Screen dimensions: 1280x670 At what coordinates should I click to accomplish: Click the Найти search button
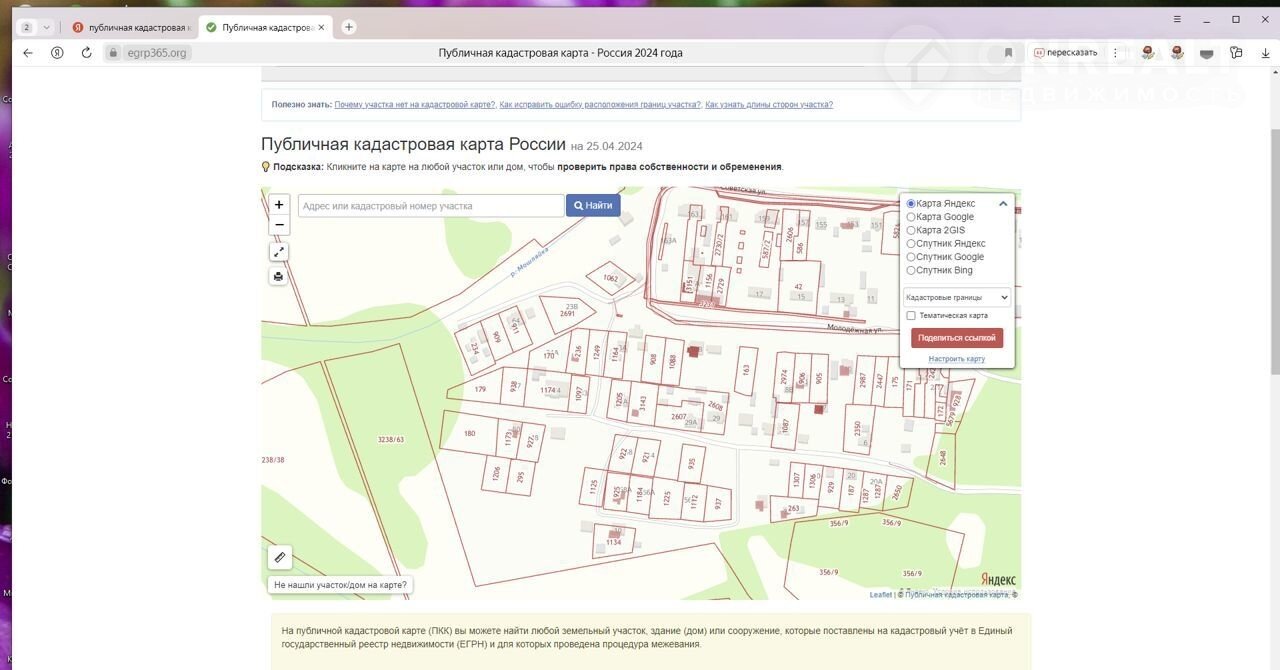593,206
